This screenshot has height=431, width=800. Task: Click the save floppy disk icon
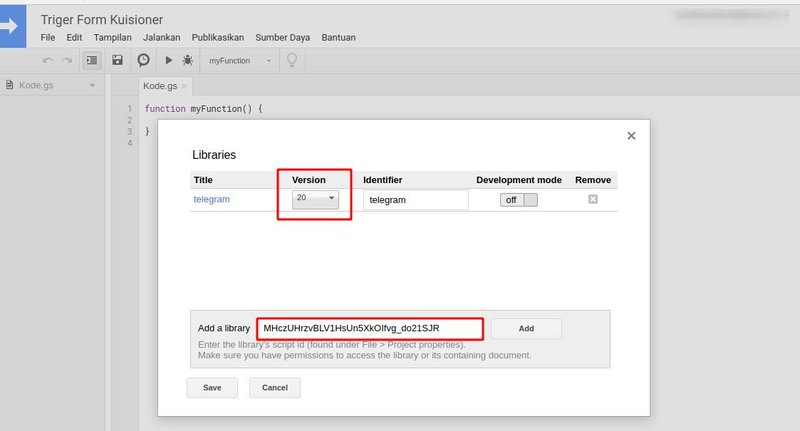[118, 61]
